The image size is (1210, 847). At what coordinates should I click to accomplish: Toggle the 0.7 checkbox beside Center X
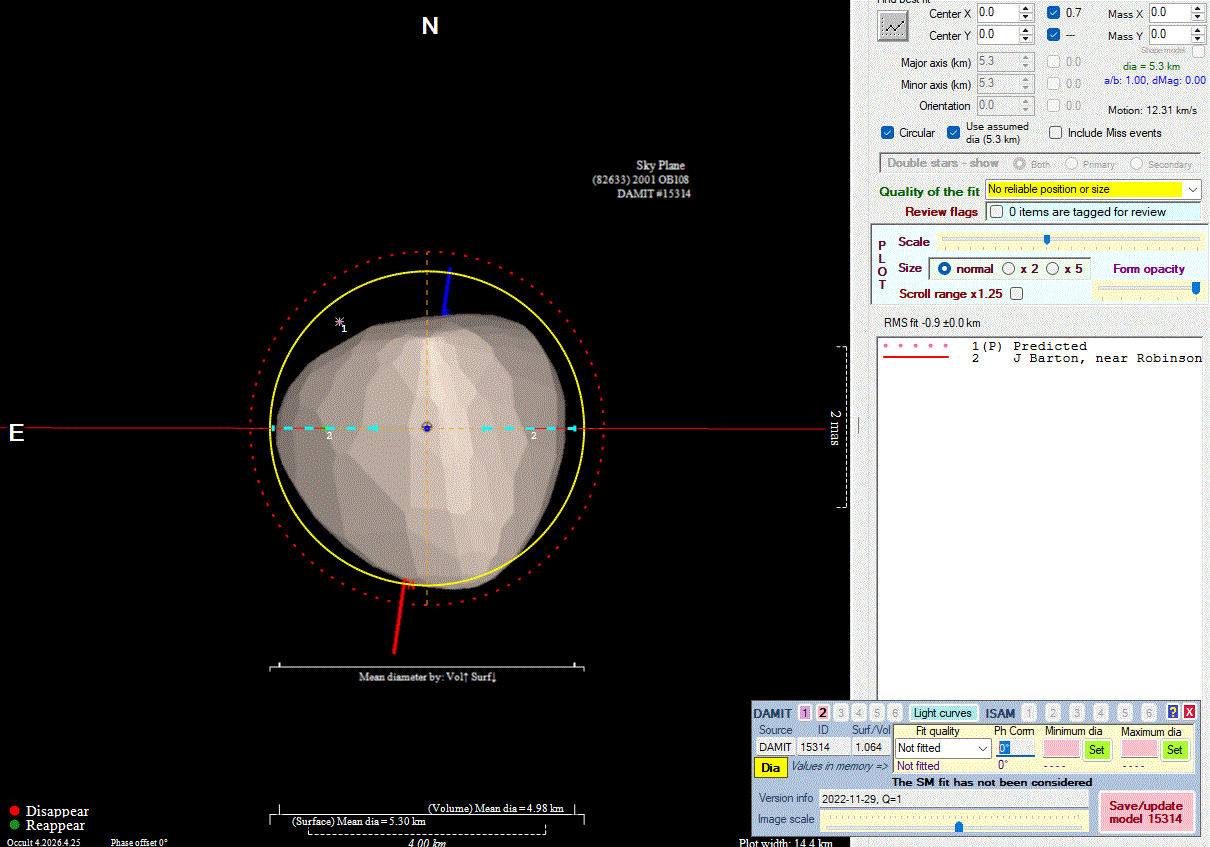[x=1054, y=13]
